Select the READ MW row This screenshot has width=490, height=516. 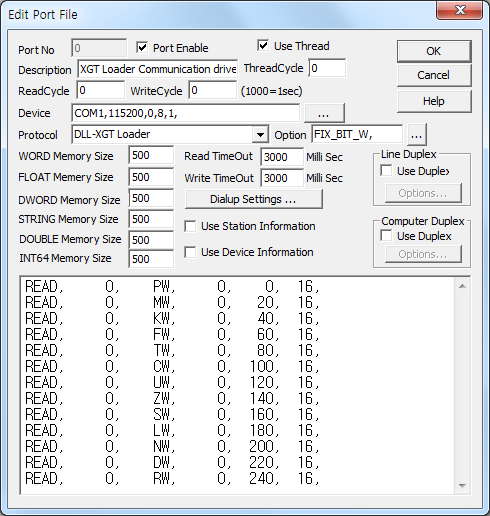tap(172, 302)
